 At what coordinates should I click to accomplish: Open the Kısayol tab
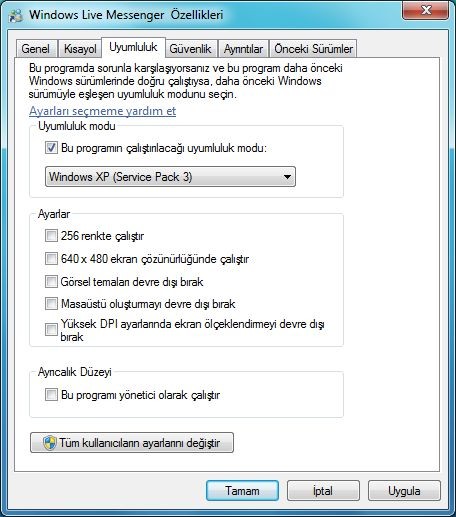tap(80, 49)
